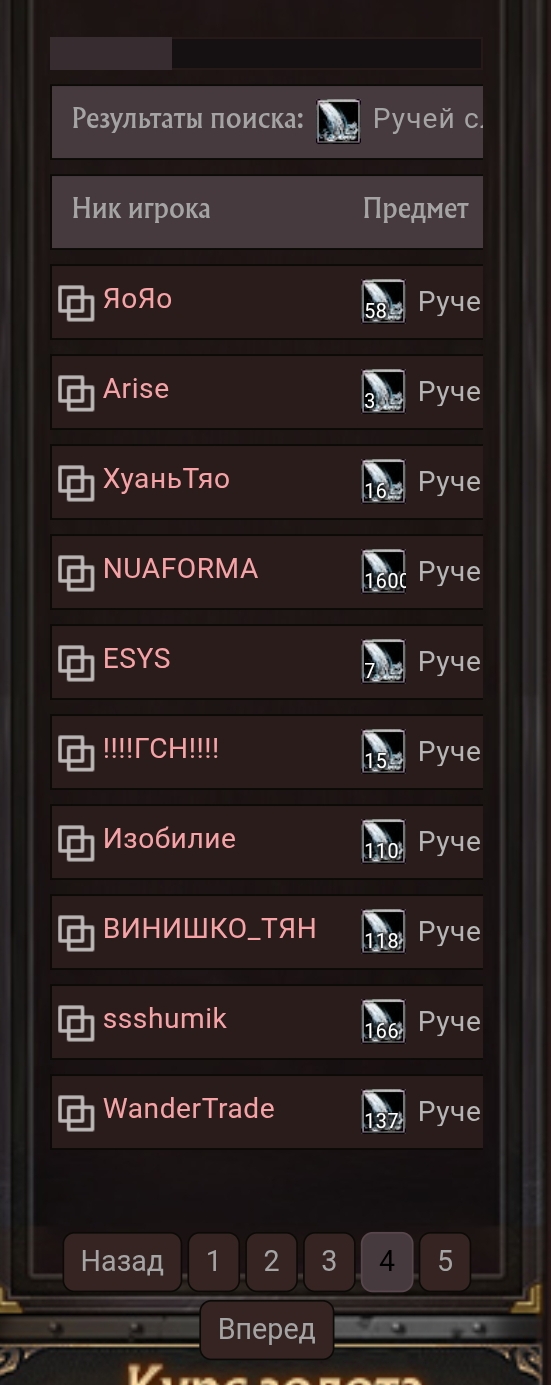The width and height of the screenshot is (551, 1385).
Task: Click the copy icon next to NUAFORMA
Action: pyautogui.click(x=76, y=572)
